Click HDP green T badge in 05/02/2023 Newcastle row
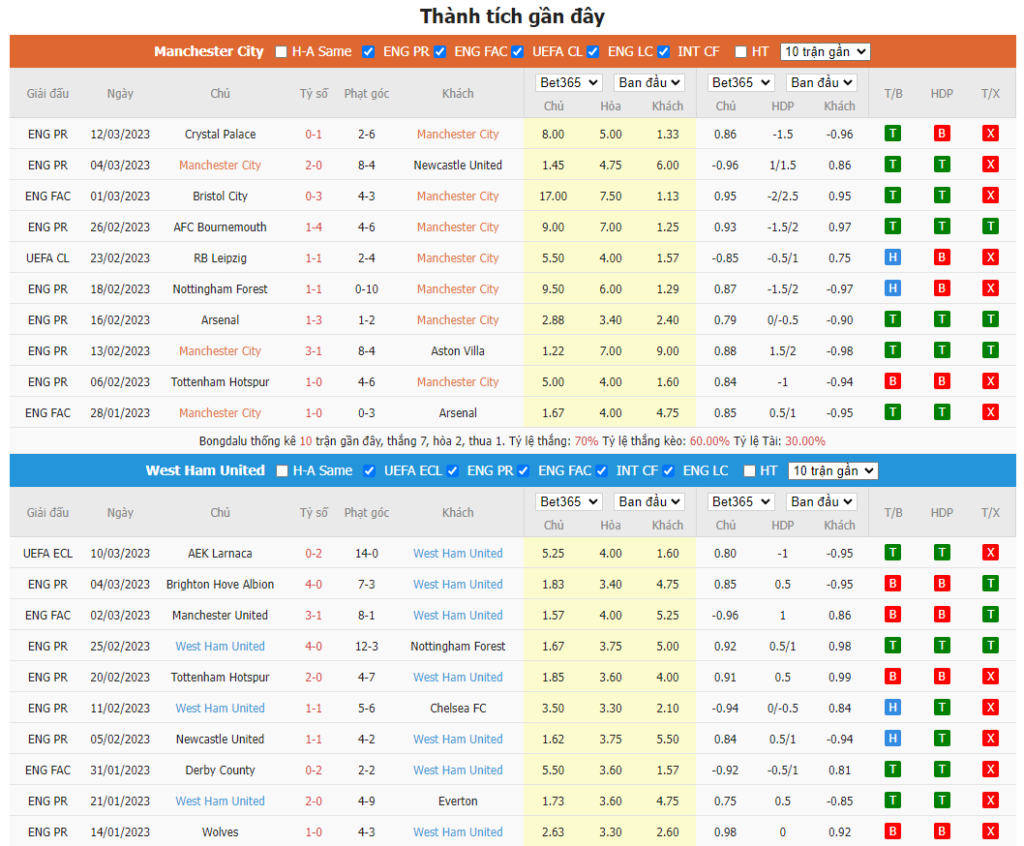 pyautogui.click(x=941, y=739)
